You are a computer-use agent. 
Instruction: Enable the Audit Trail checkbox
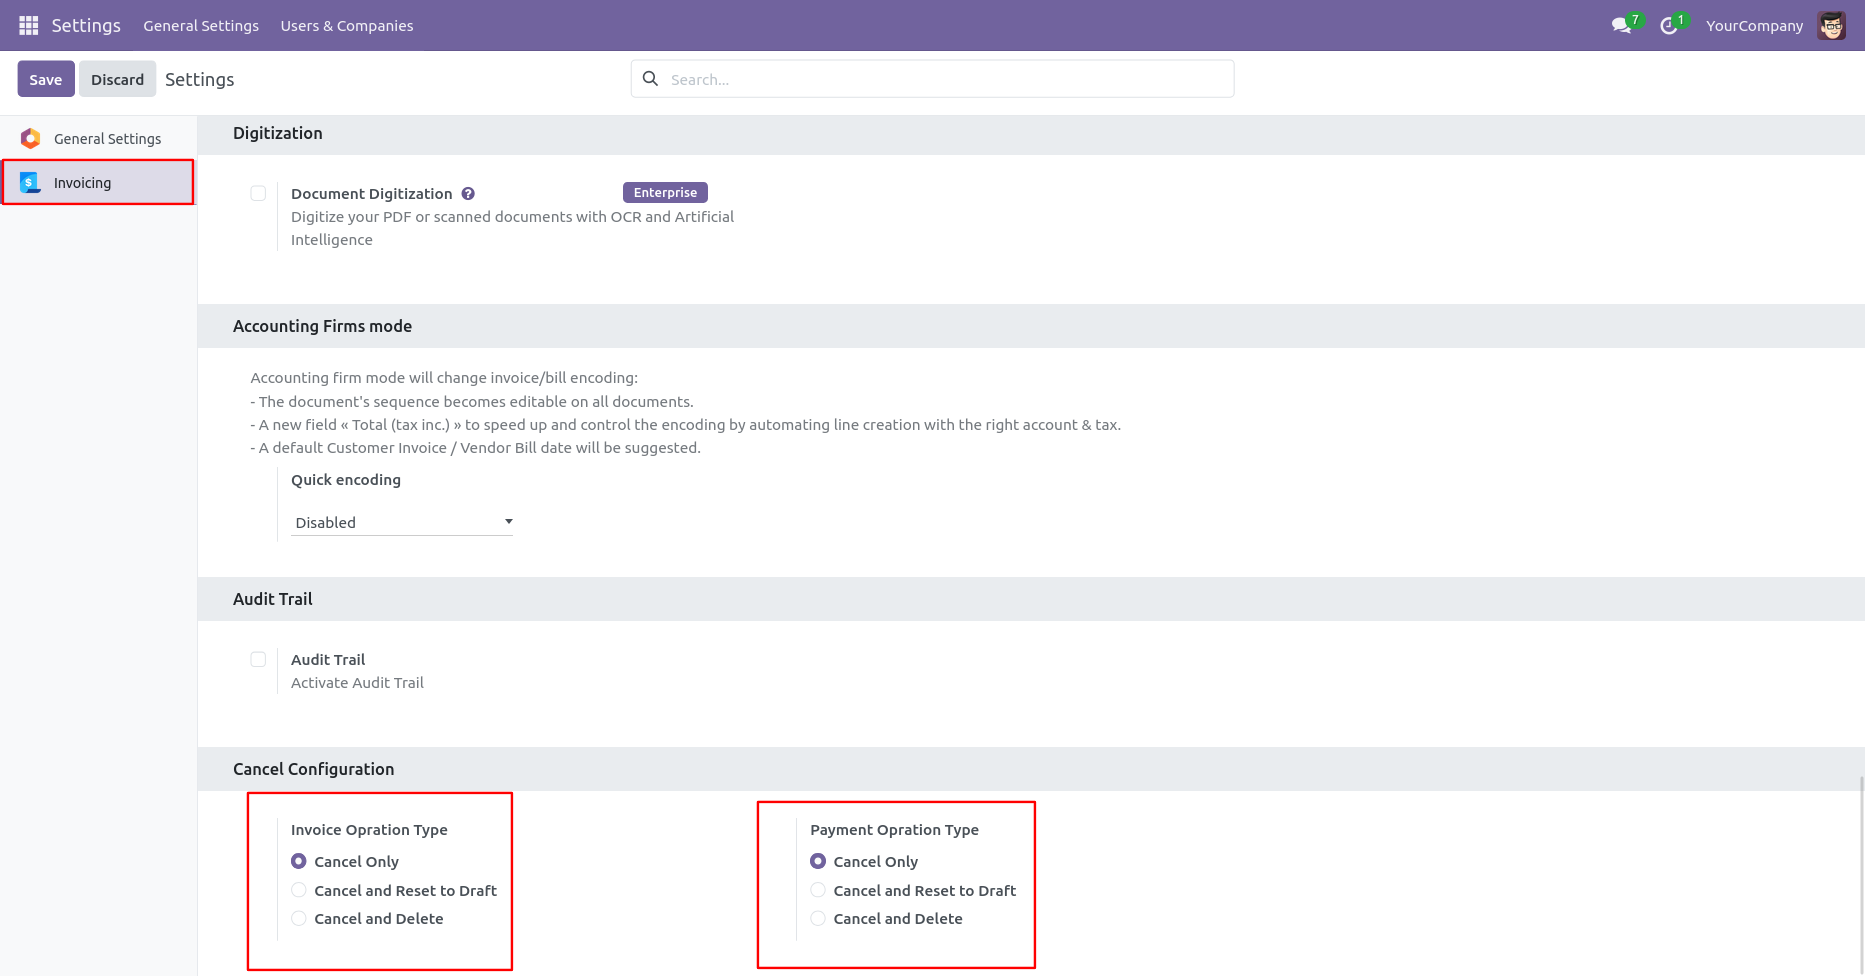258,659
